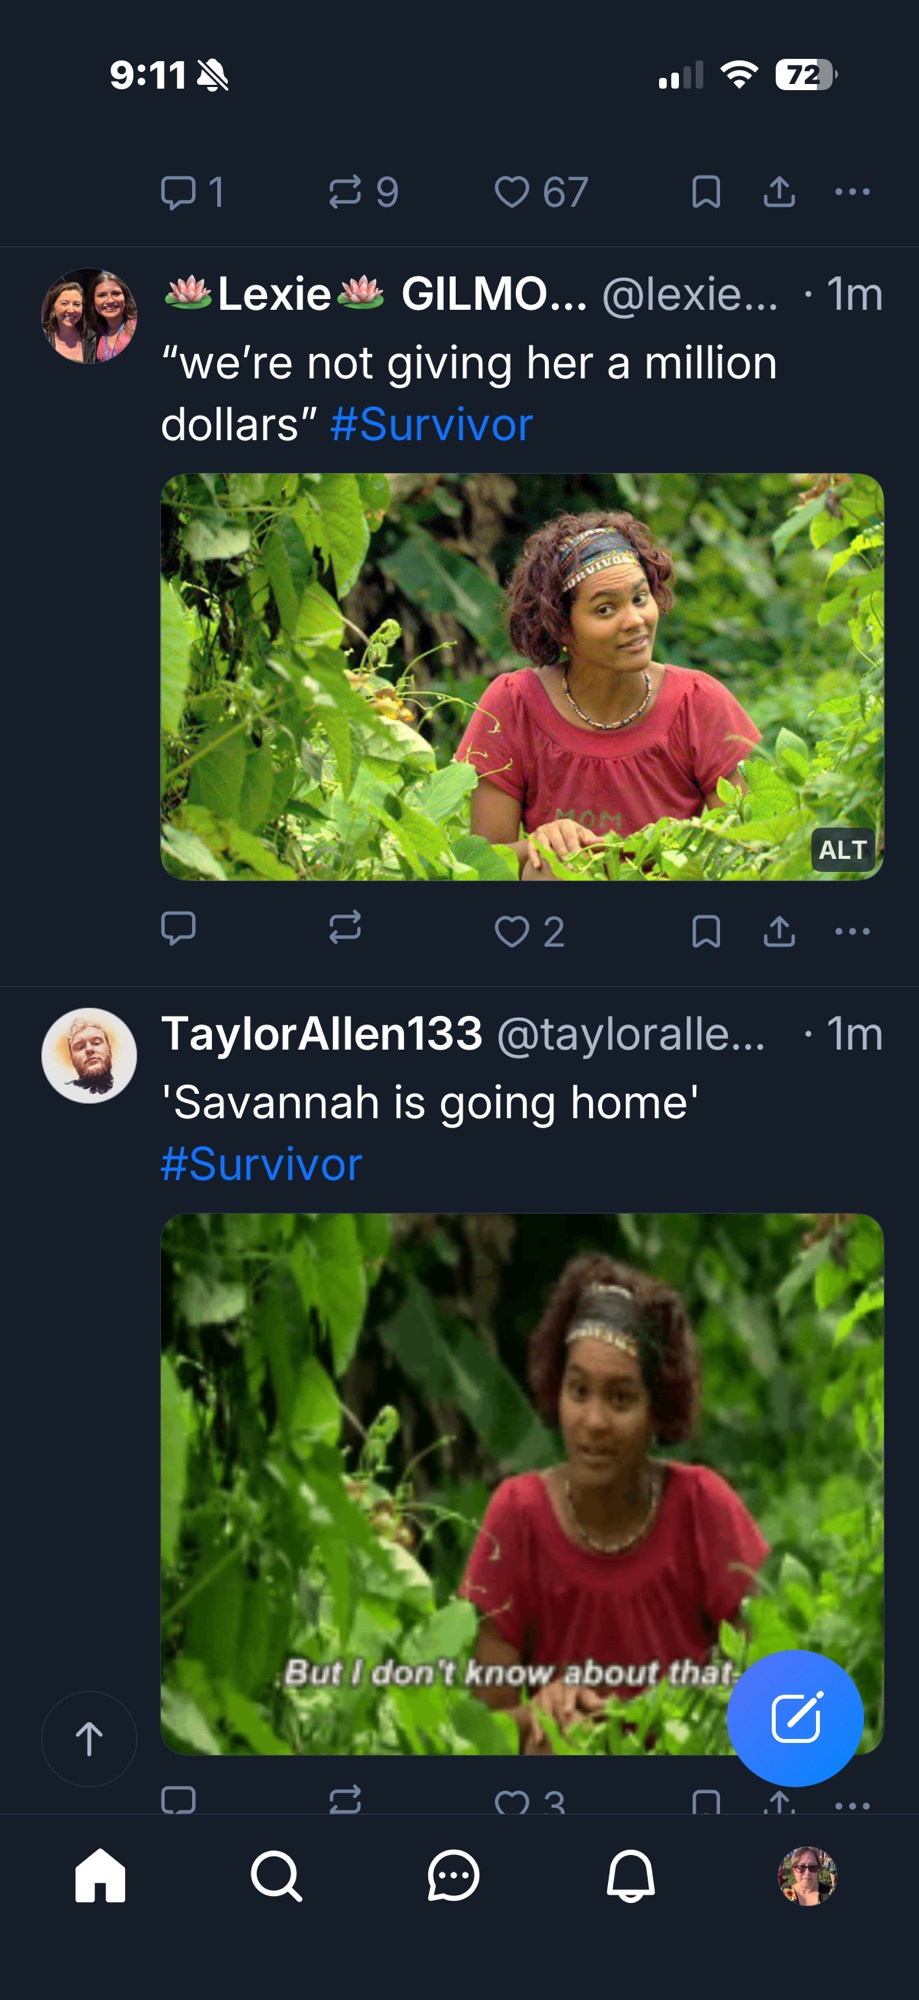Open the compose new post button
This screenshot has width=919, height=2000.
tap(795, 1718)
